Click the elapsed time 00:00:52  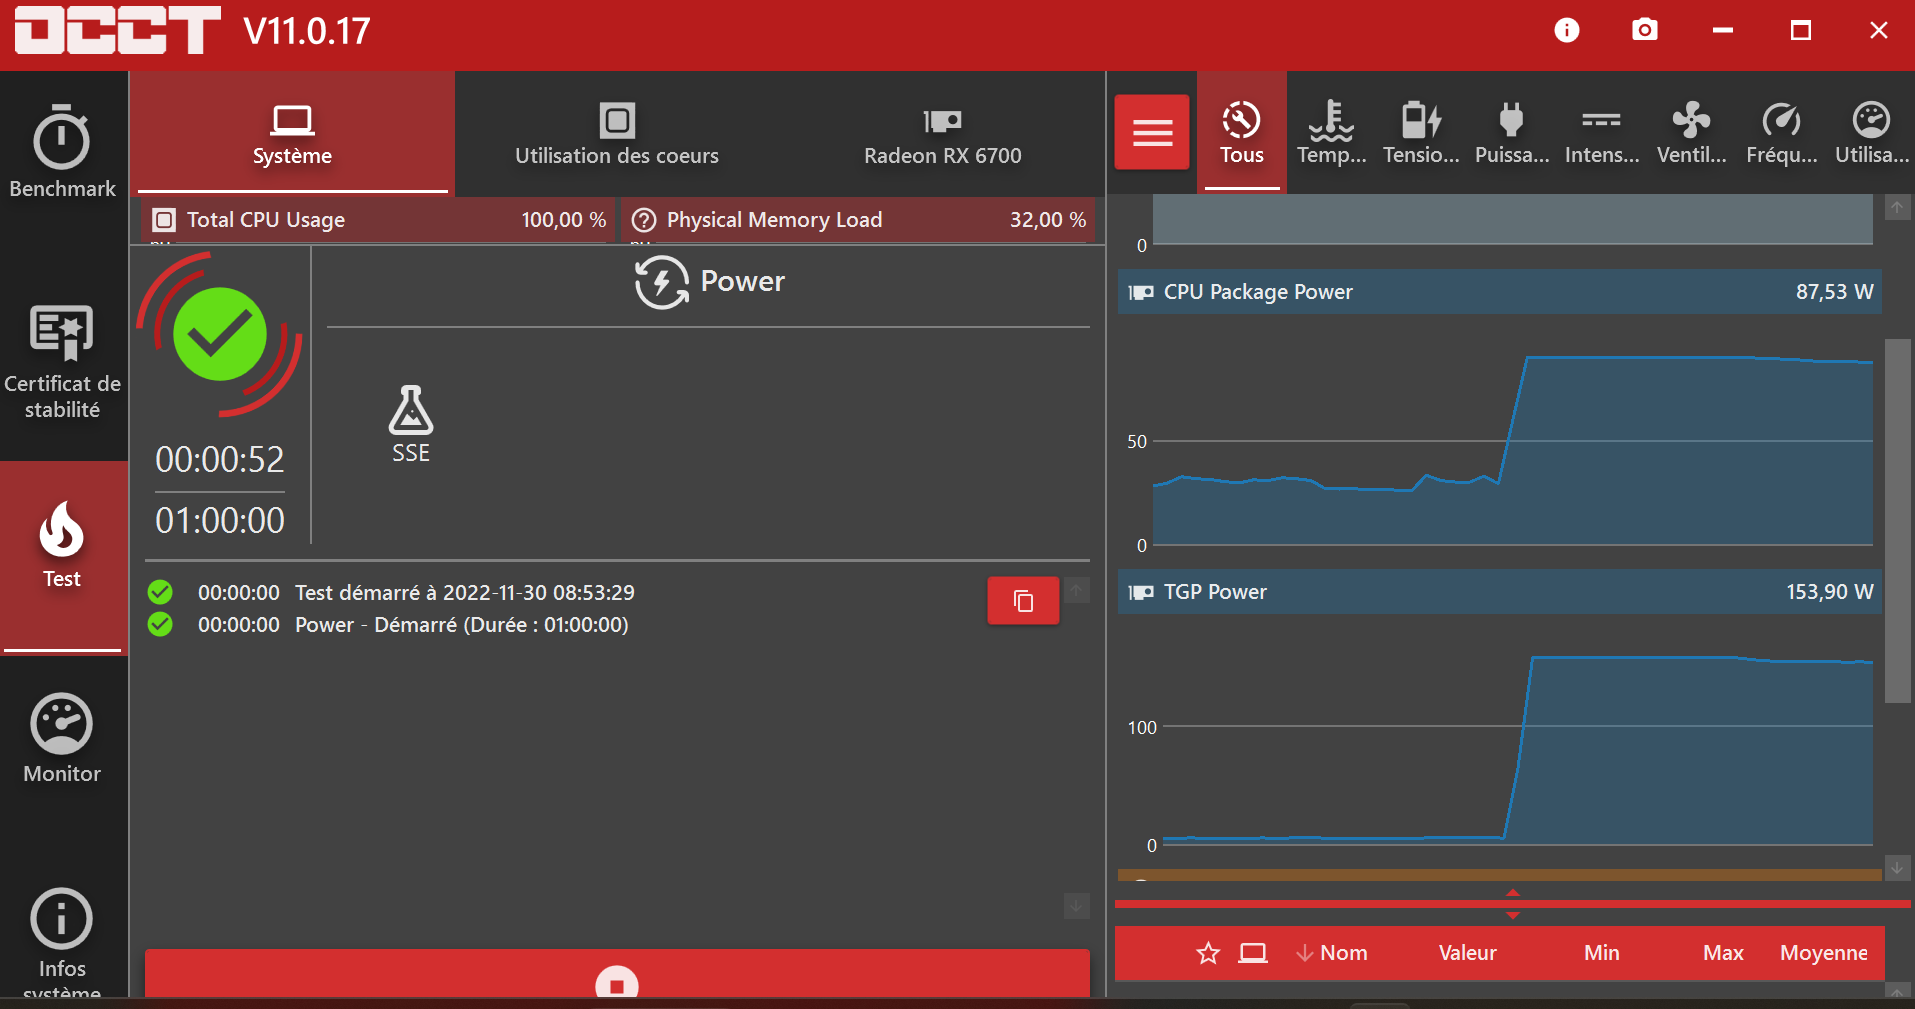tap(220, 460)
